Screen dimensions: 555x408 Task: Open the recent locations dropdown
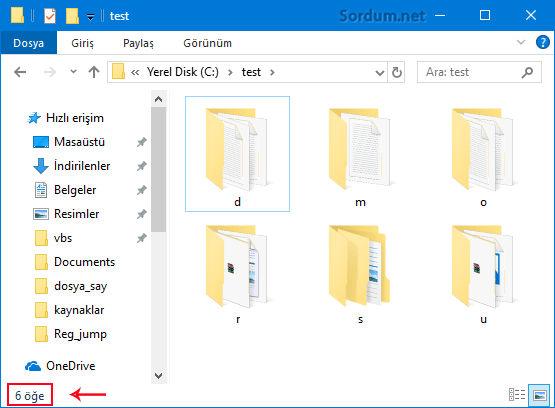tap(73, 72)
